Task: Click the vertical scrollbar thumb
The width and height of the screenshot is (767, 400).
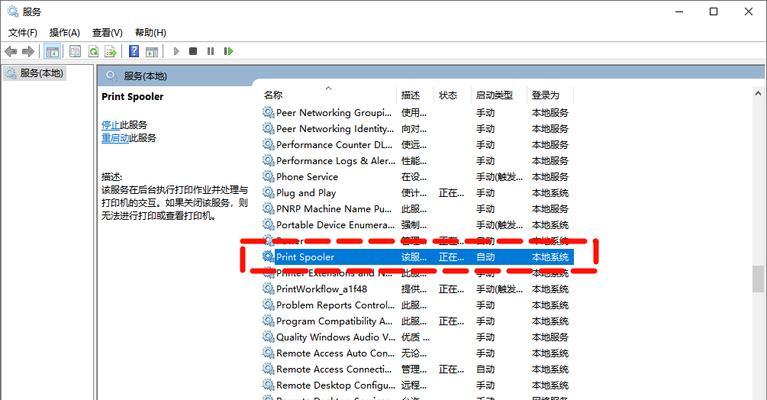Action: (758, 279)
